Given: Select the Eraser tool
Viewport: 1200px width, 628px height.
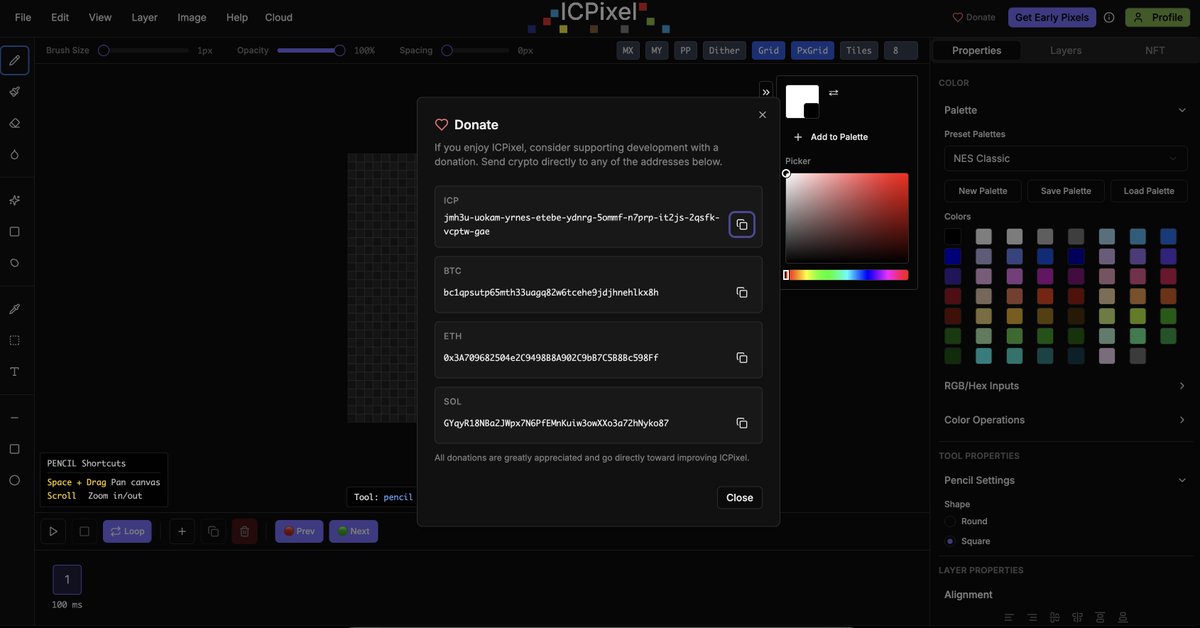Looking at the screenshot, I should (x=13, y=121).
